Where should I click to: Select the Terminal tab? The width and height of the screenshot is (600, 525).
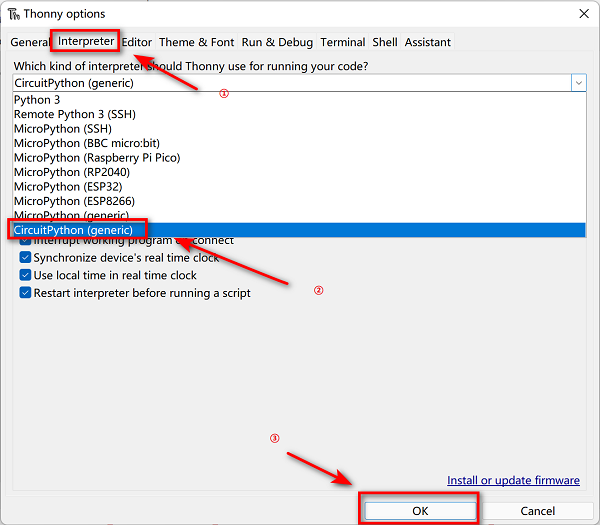[x=342, y=42]
